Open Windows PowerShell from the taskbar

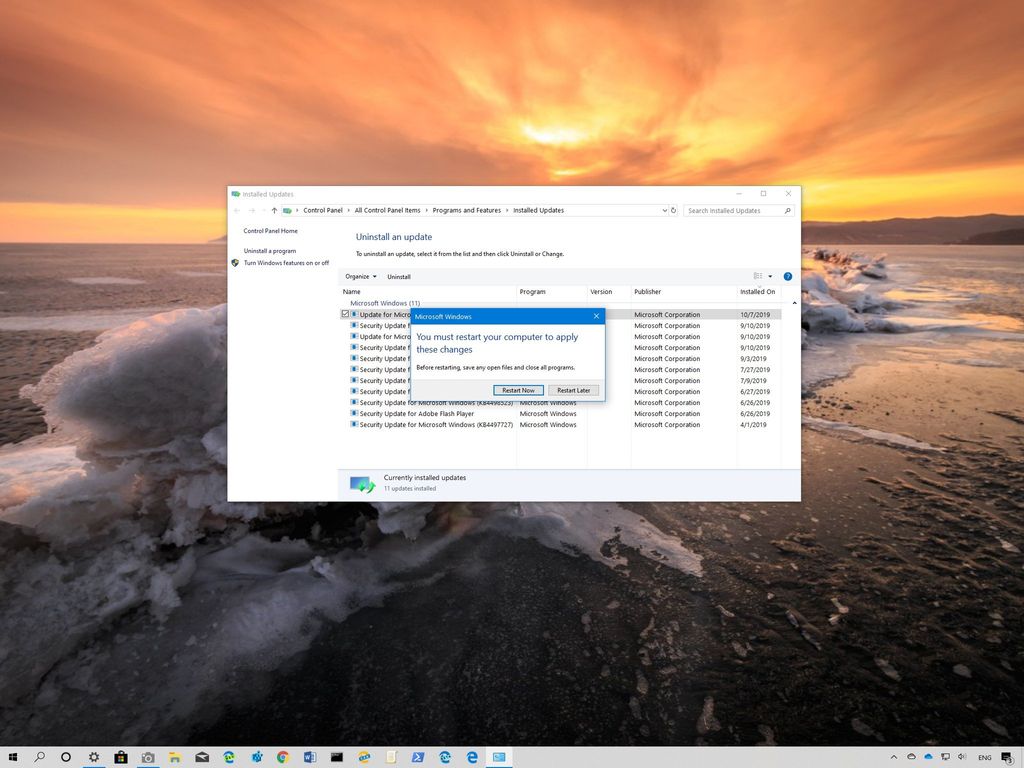[417, 757]
